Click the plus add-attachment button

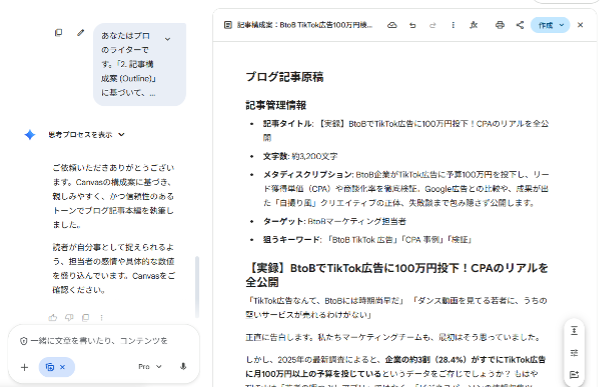tap(24, 367)
